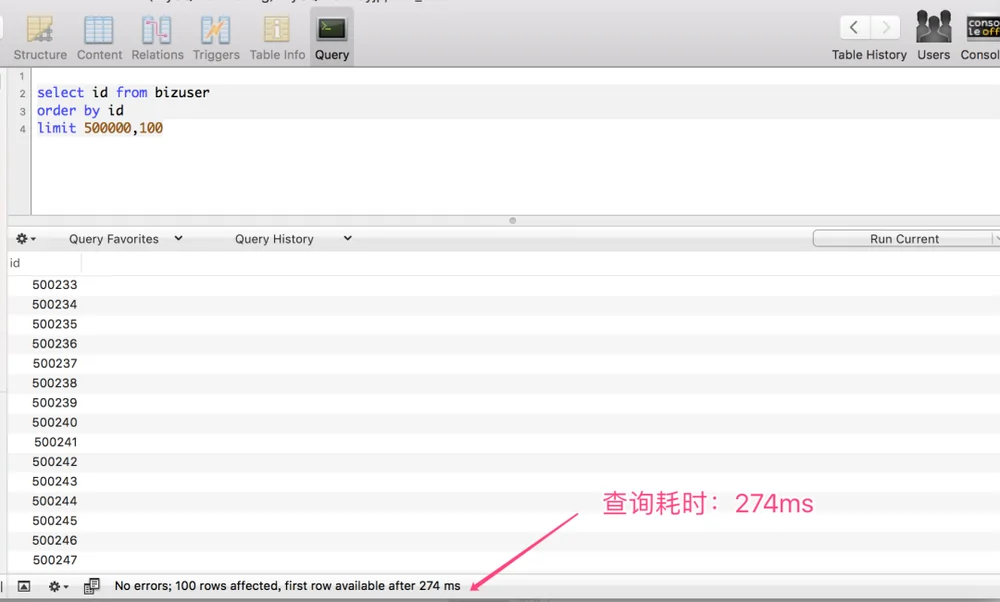Go back in Table History
Viewport: 1000px width, 602px height.
click(x=854, y=27)
